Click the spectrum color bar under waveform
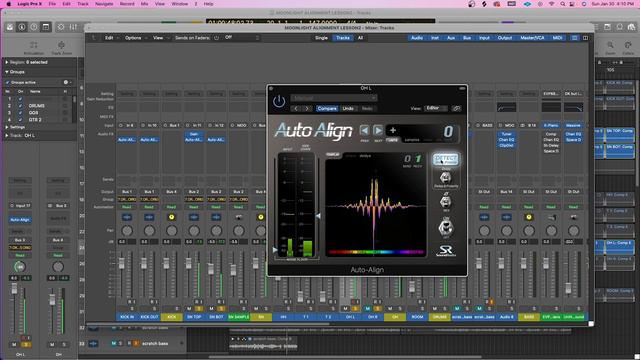The width and height of the screenshot is (640, 360). tap(375, 252)
